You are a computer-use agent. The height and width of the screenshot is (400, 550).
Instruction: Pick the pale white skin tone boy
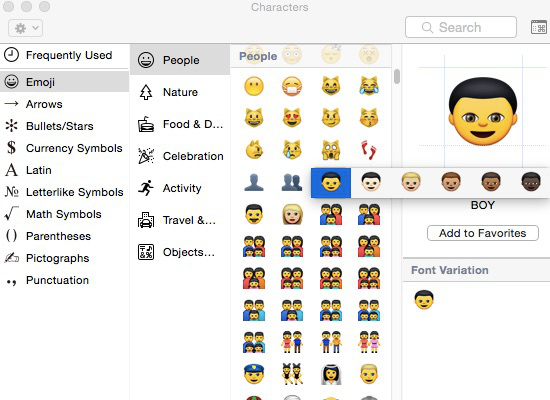pos(371,182)
